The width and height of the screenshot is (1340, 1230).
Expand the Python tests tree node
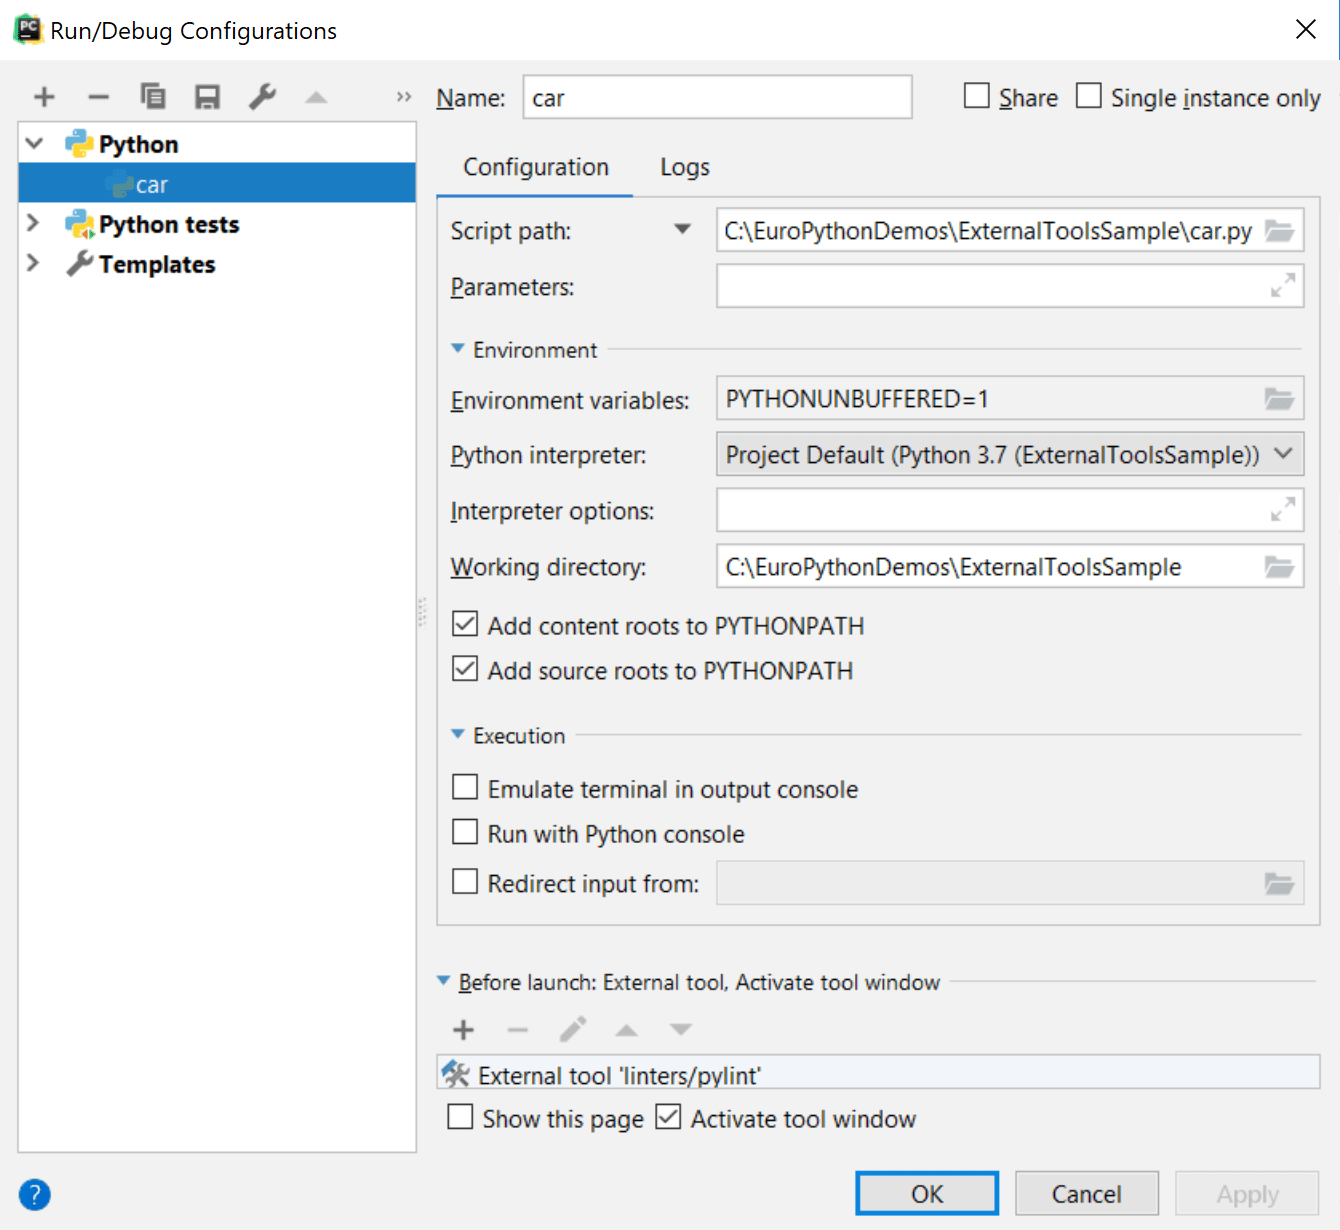pyautogui.click(x=33, y=224)
